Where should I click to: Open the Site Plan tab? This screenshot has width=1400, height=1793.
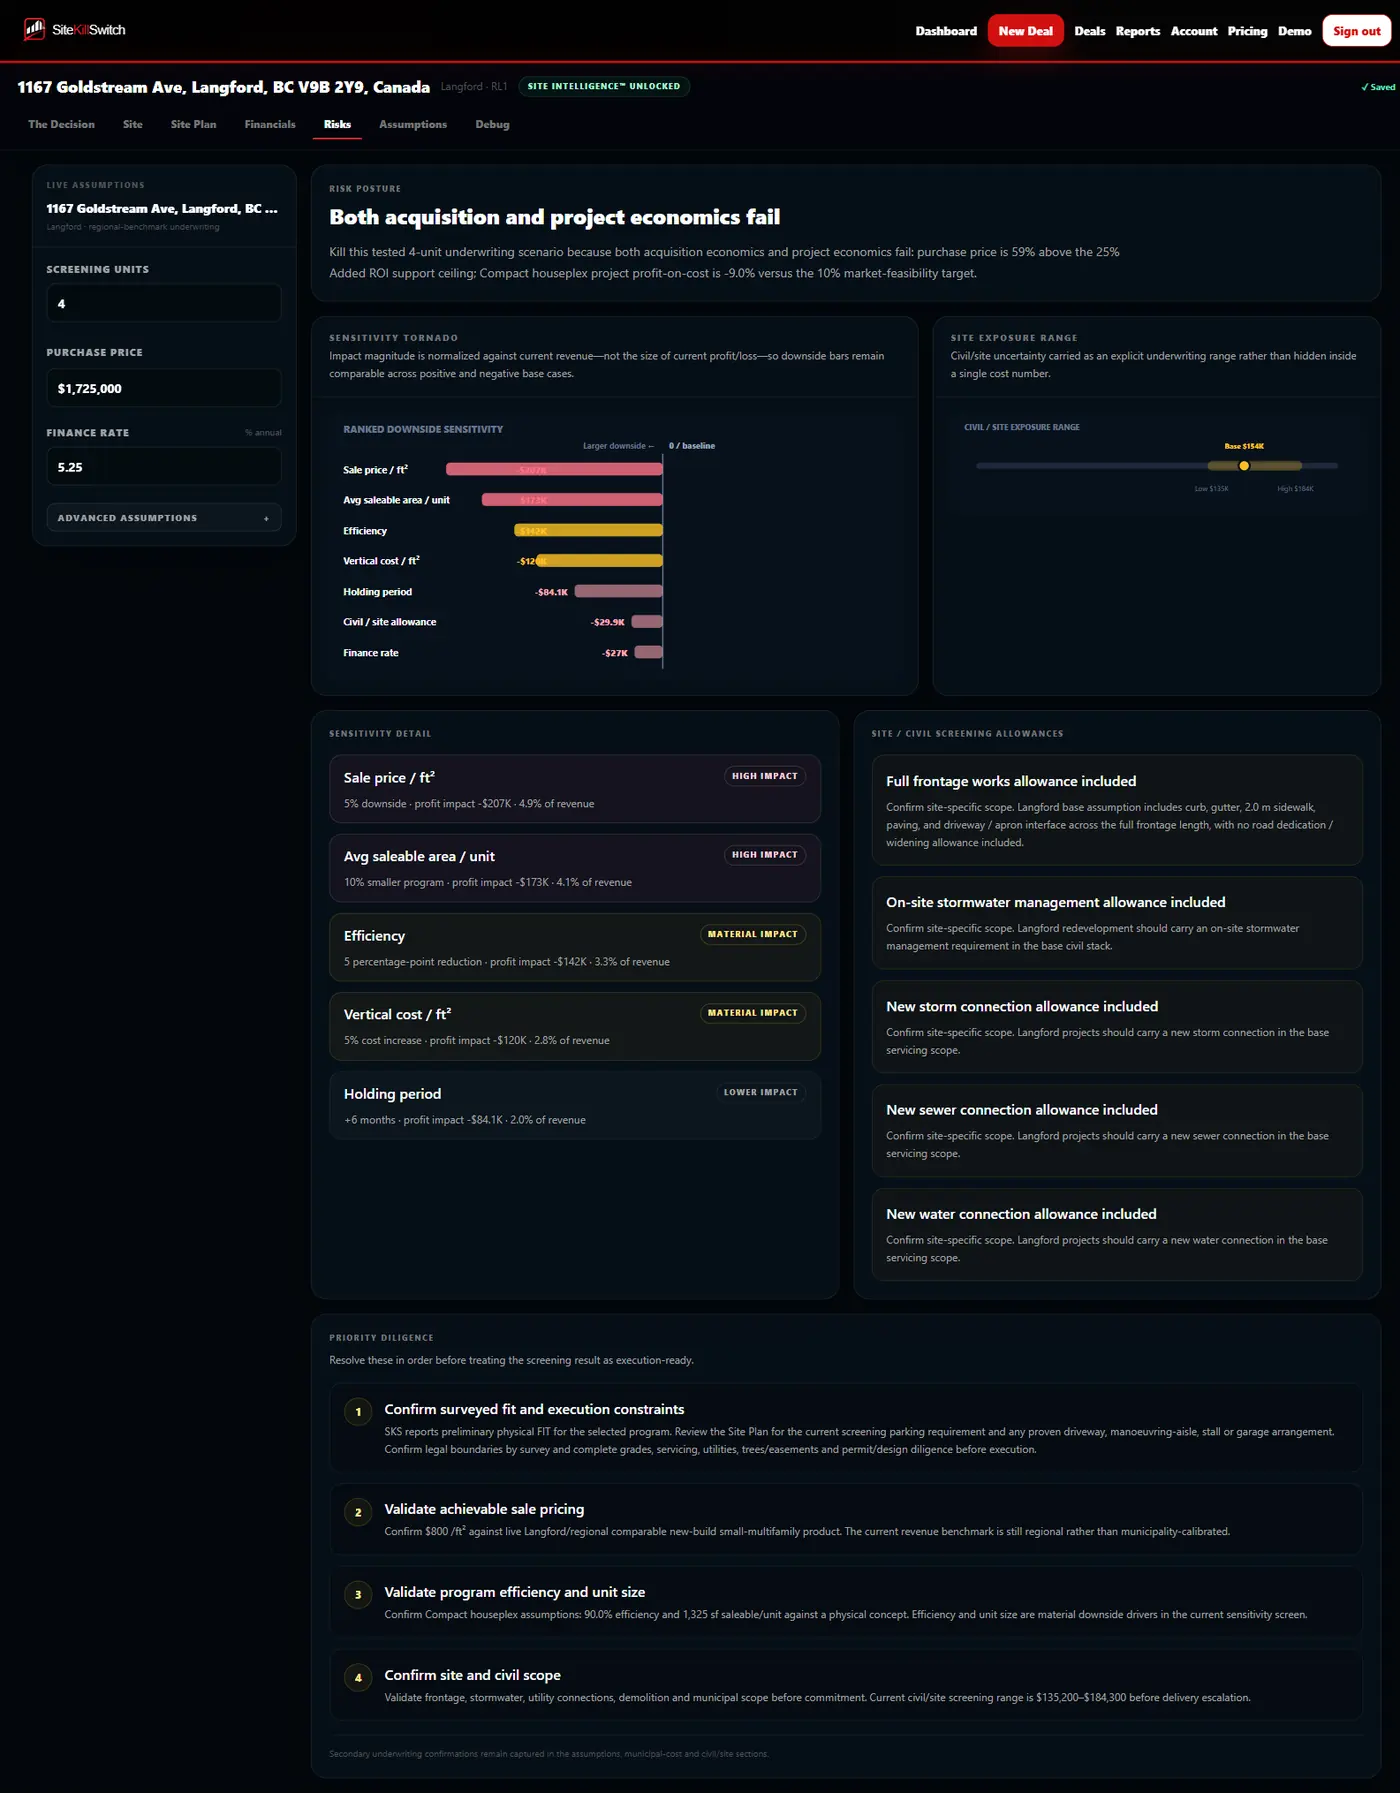pos(193,124)
